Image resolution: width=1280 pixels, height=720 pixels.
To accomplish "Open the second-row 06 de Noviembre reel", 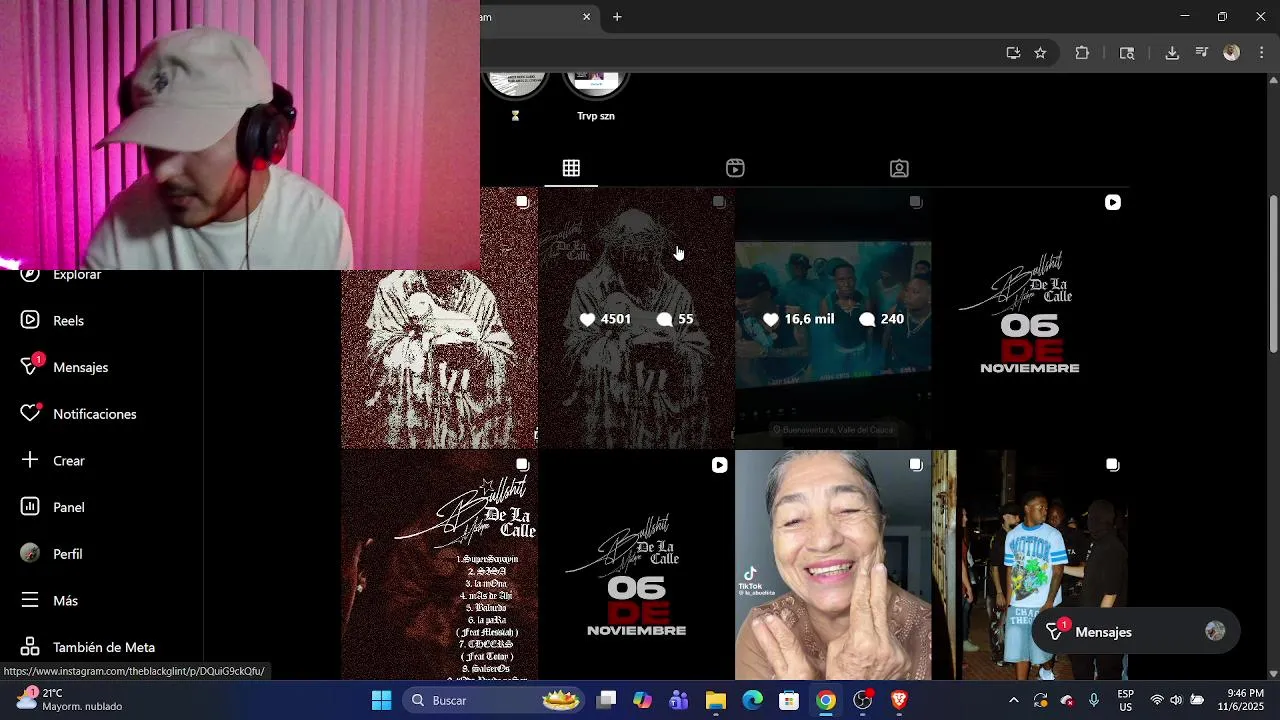I will click(x=636, y=566).
